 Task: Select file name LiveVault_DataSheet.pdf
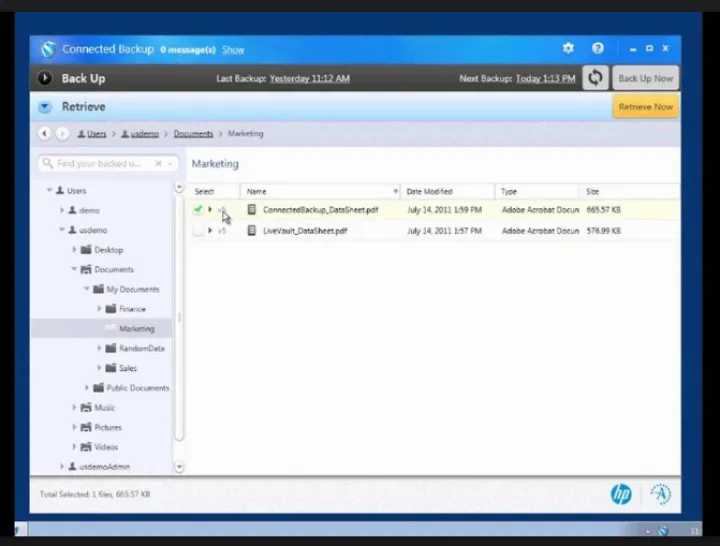point(305,231)
